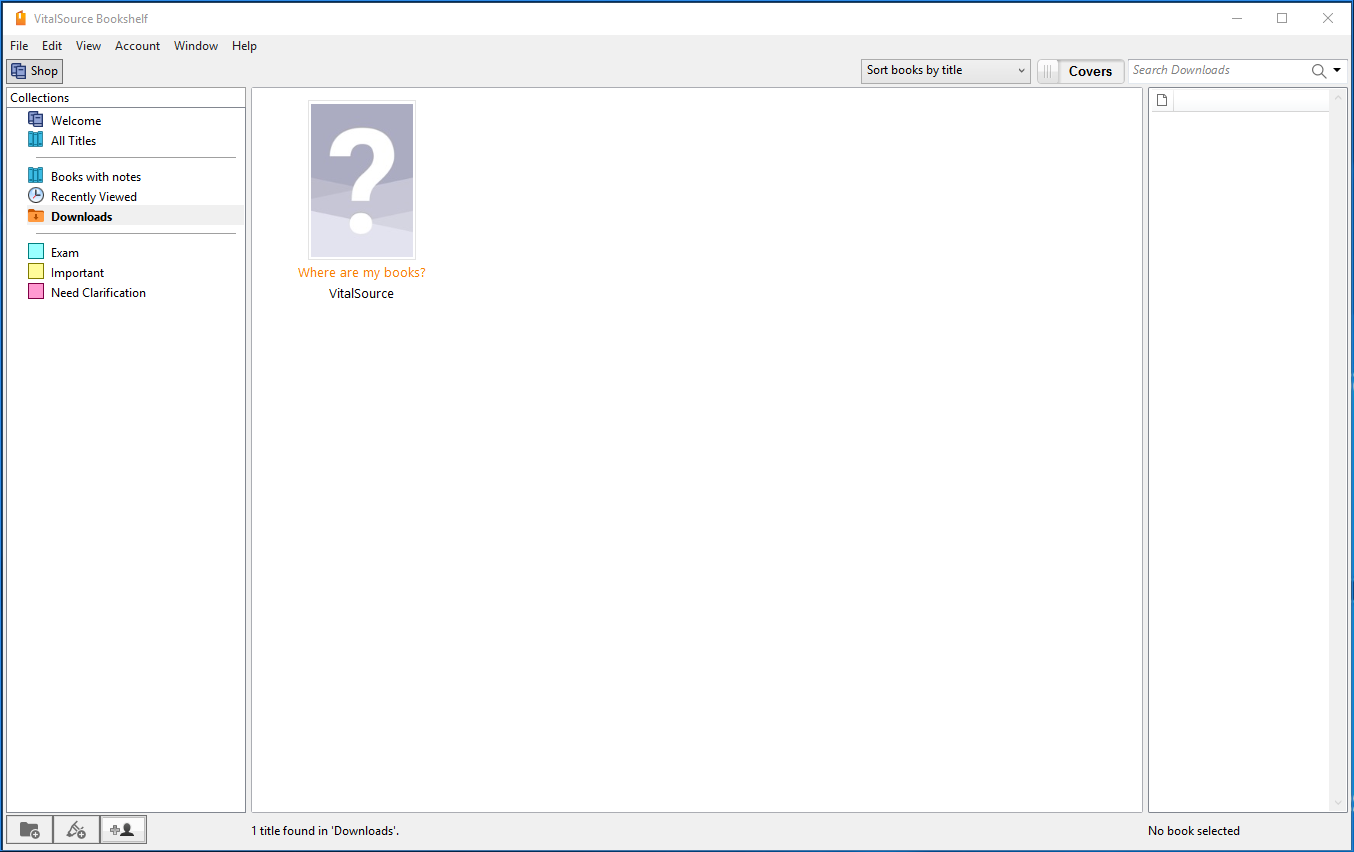The height and width of the screenshot is (852, 1354).
Task: Open the Account menu
Action: coord(137,46)
